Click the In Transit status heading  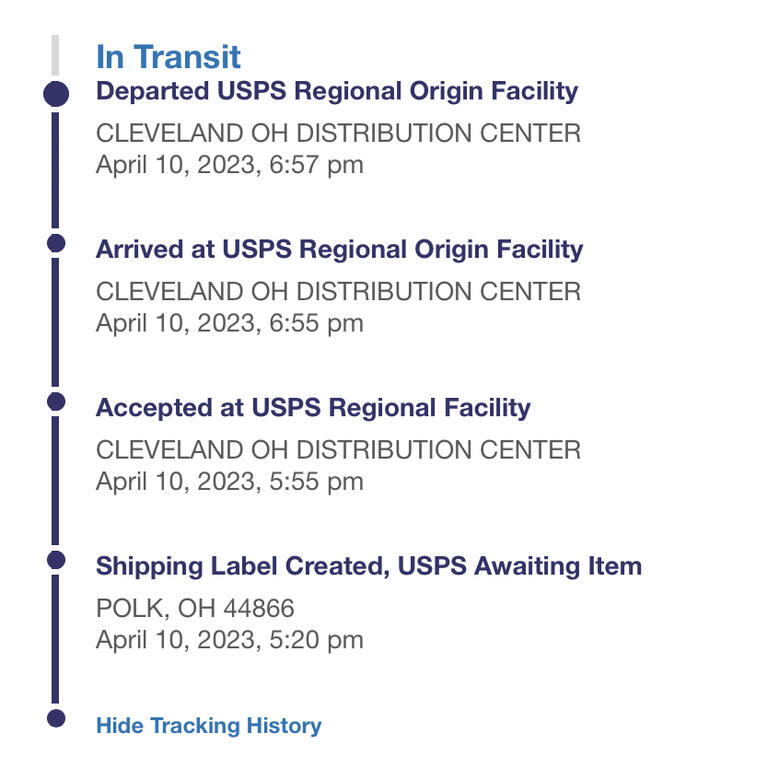pyautogui.click(x=168, y=57)
